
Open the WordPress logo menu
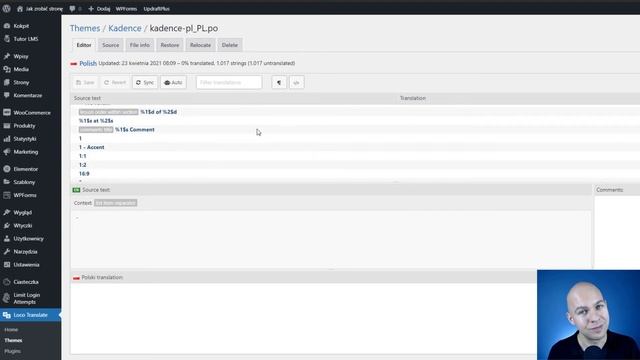pos(7,8)
